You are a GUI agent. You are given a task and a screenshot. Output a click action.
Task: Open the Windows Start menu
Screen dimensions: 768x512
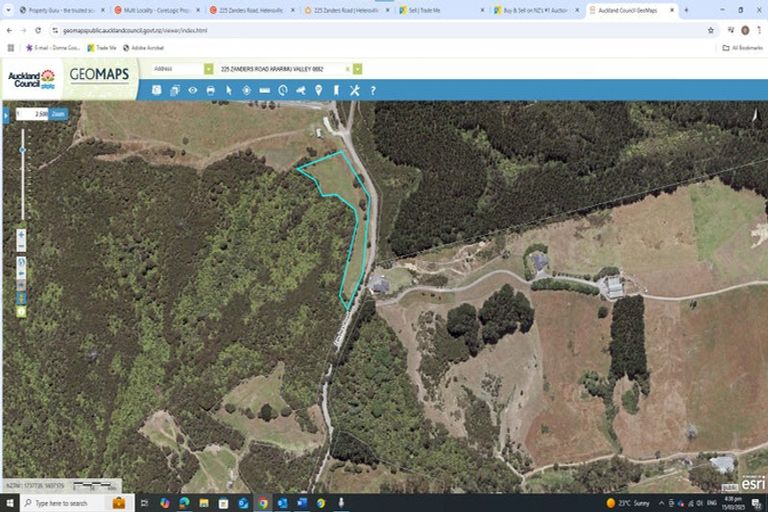tap(9, 503)
